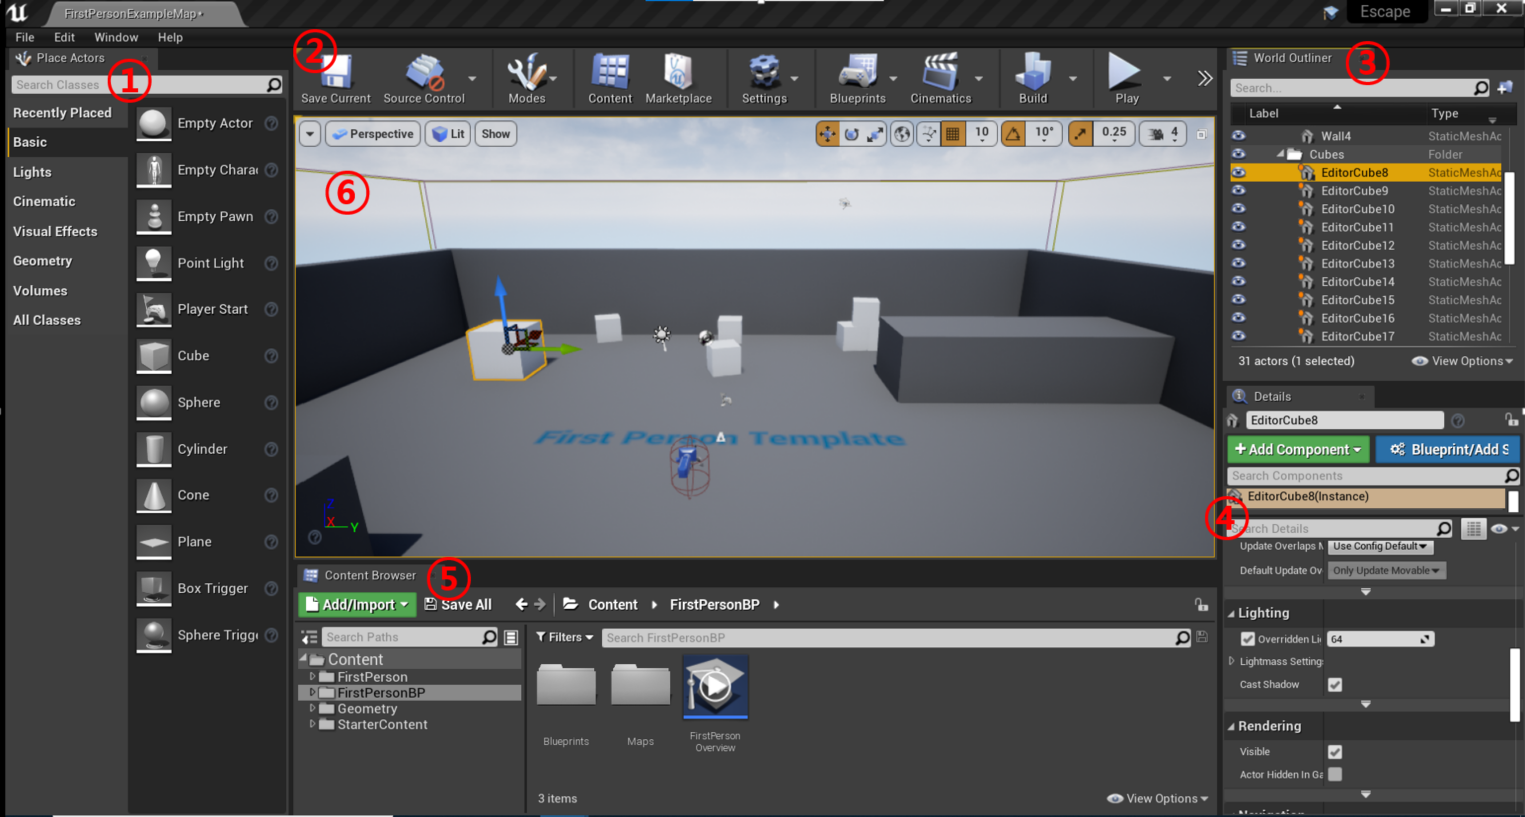Open the Only Update Movable dropdown
The height and width of the screenshot is (817, 1525).
1386,571
